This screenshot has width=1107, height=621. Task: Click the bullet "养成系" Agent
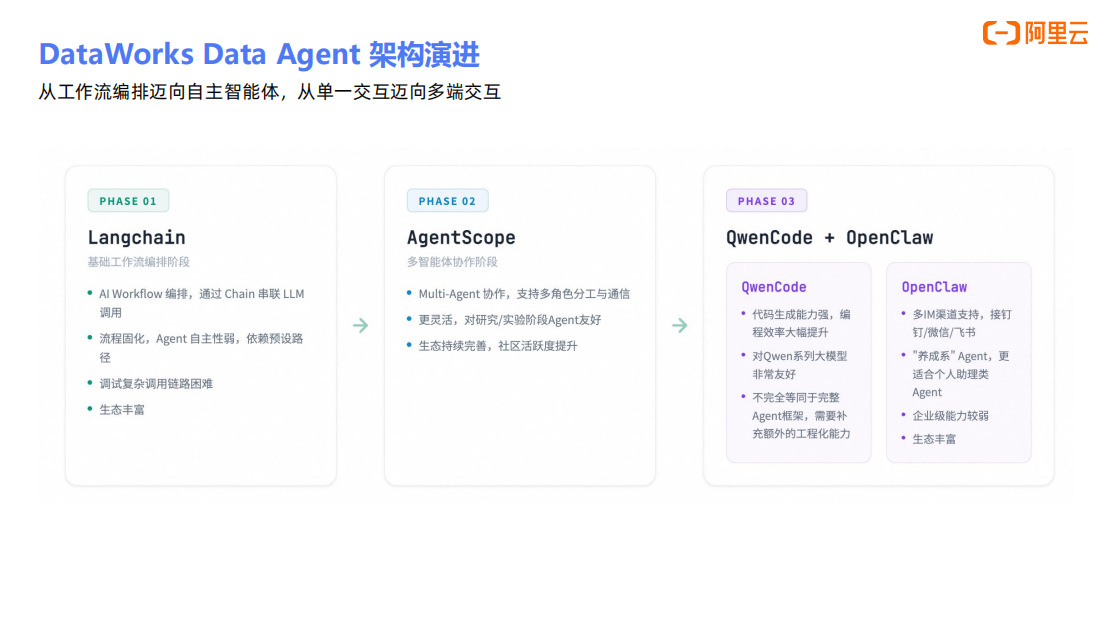click(961, 374)
